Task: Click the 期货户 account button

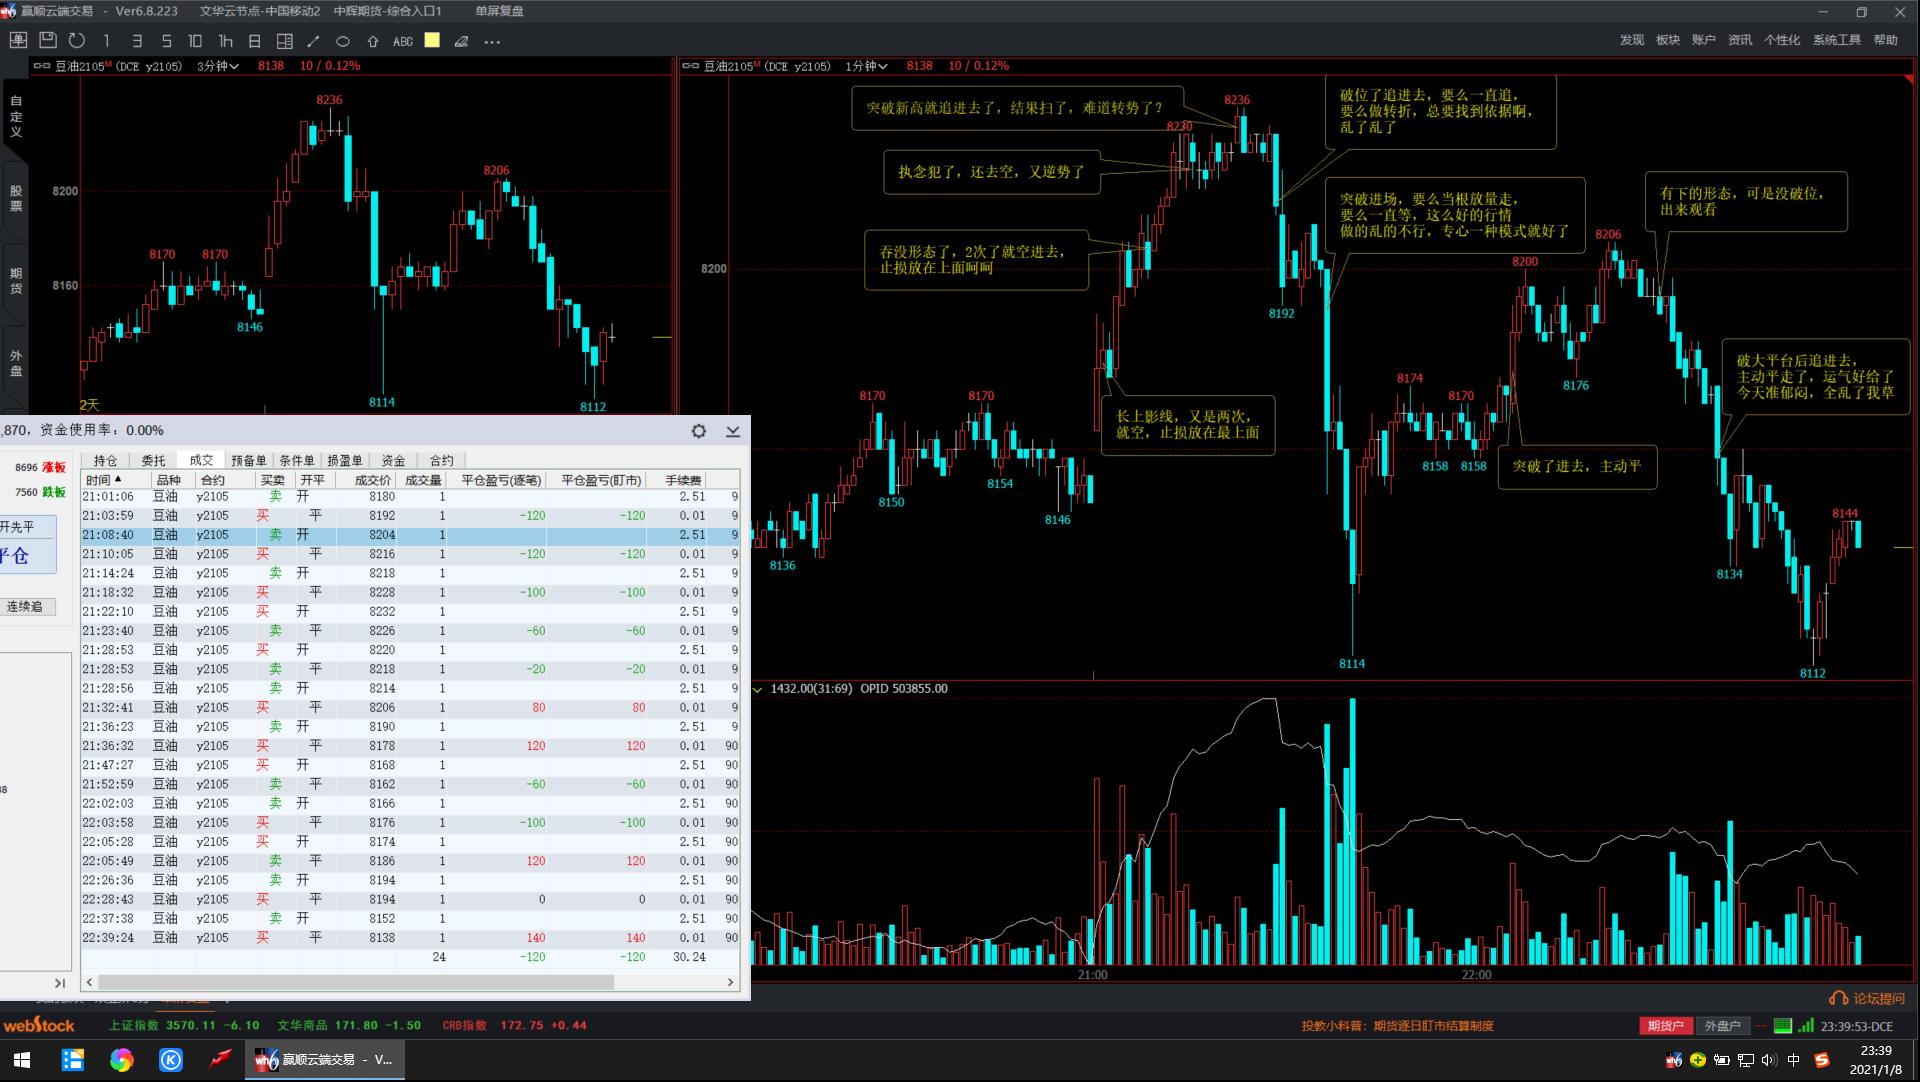Action: (1665, 1025)
